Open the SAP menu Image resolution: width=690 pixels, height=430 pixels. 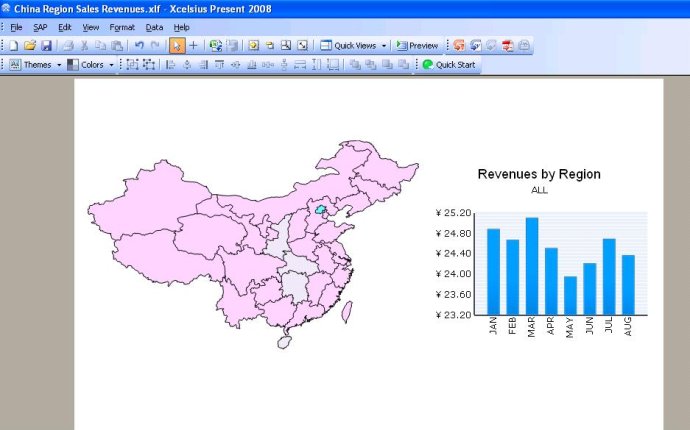point(40,27)
